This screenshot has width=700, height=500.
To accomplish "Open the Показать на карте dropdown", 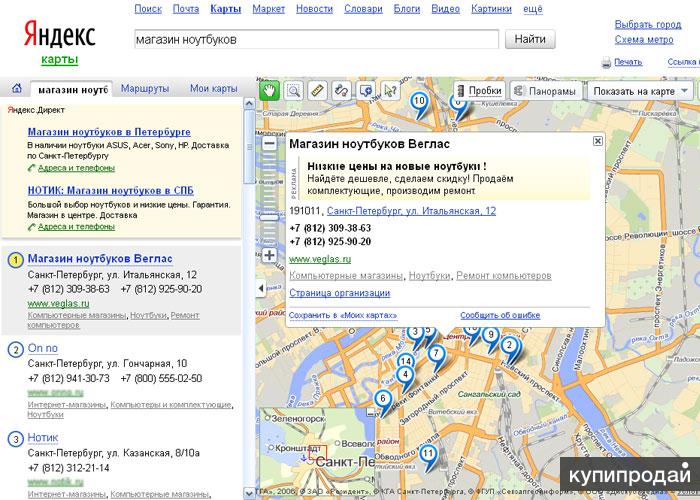I will tap(640, 91).
